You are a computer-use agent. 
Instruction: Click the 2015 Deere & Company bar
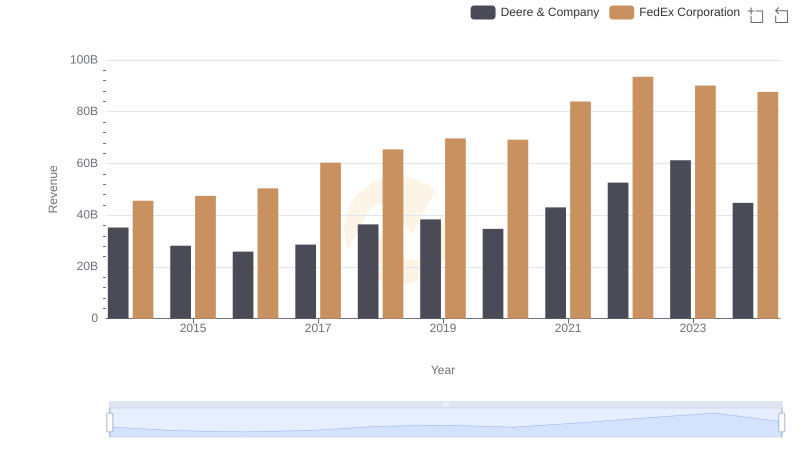[181, 283]
